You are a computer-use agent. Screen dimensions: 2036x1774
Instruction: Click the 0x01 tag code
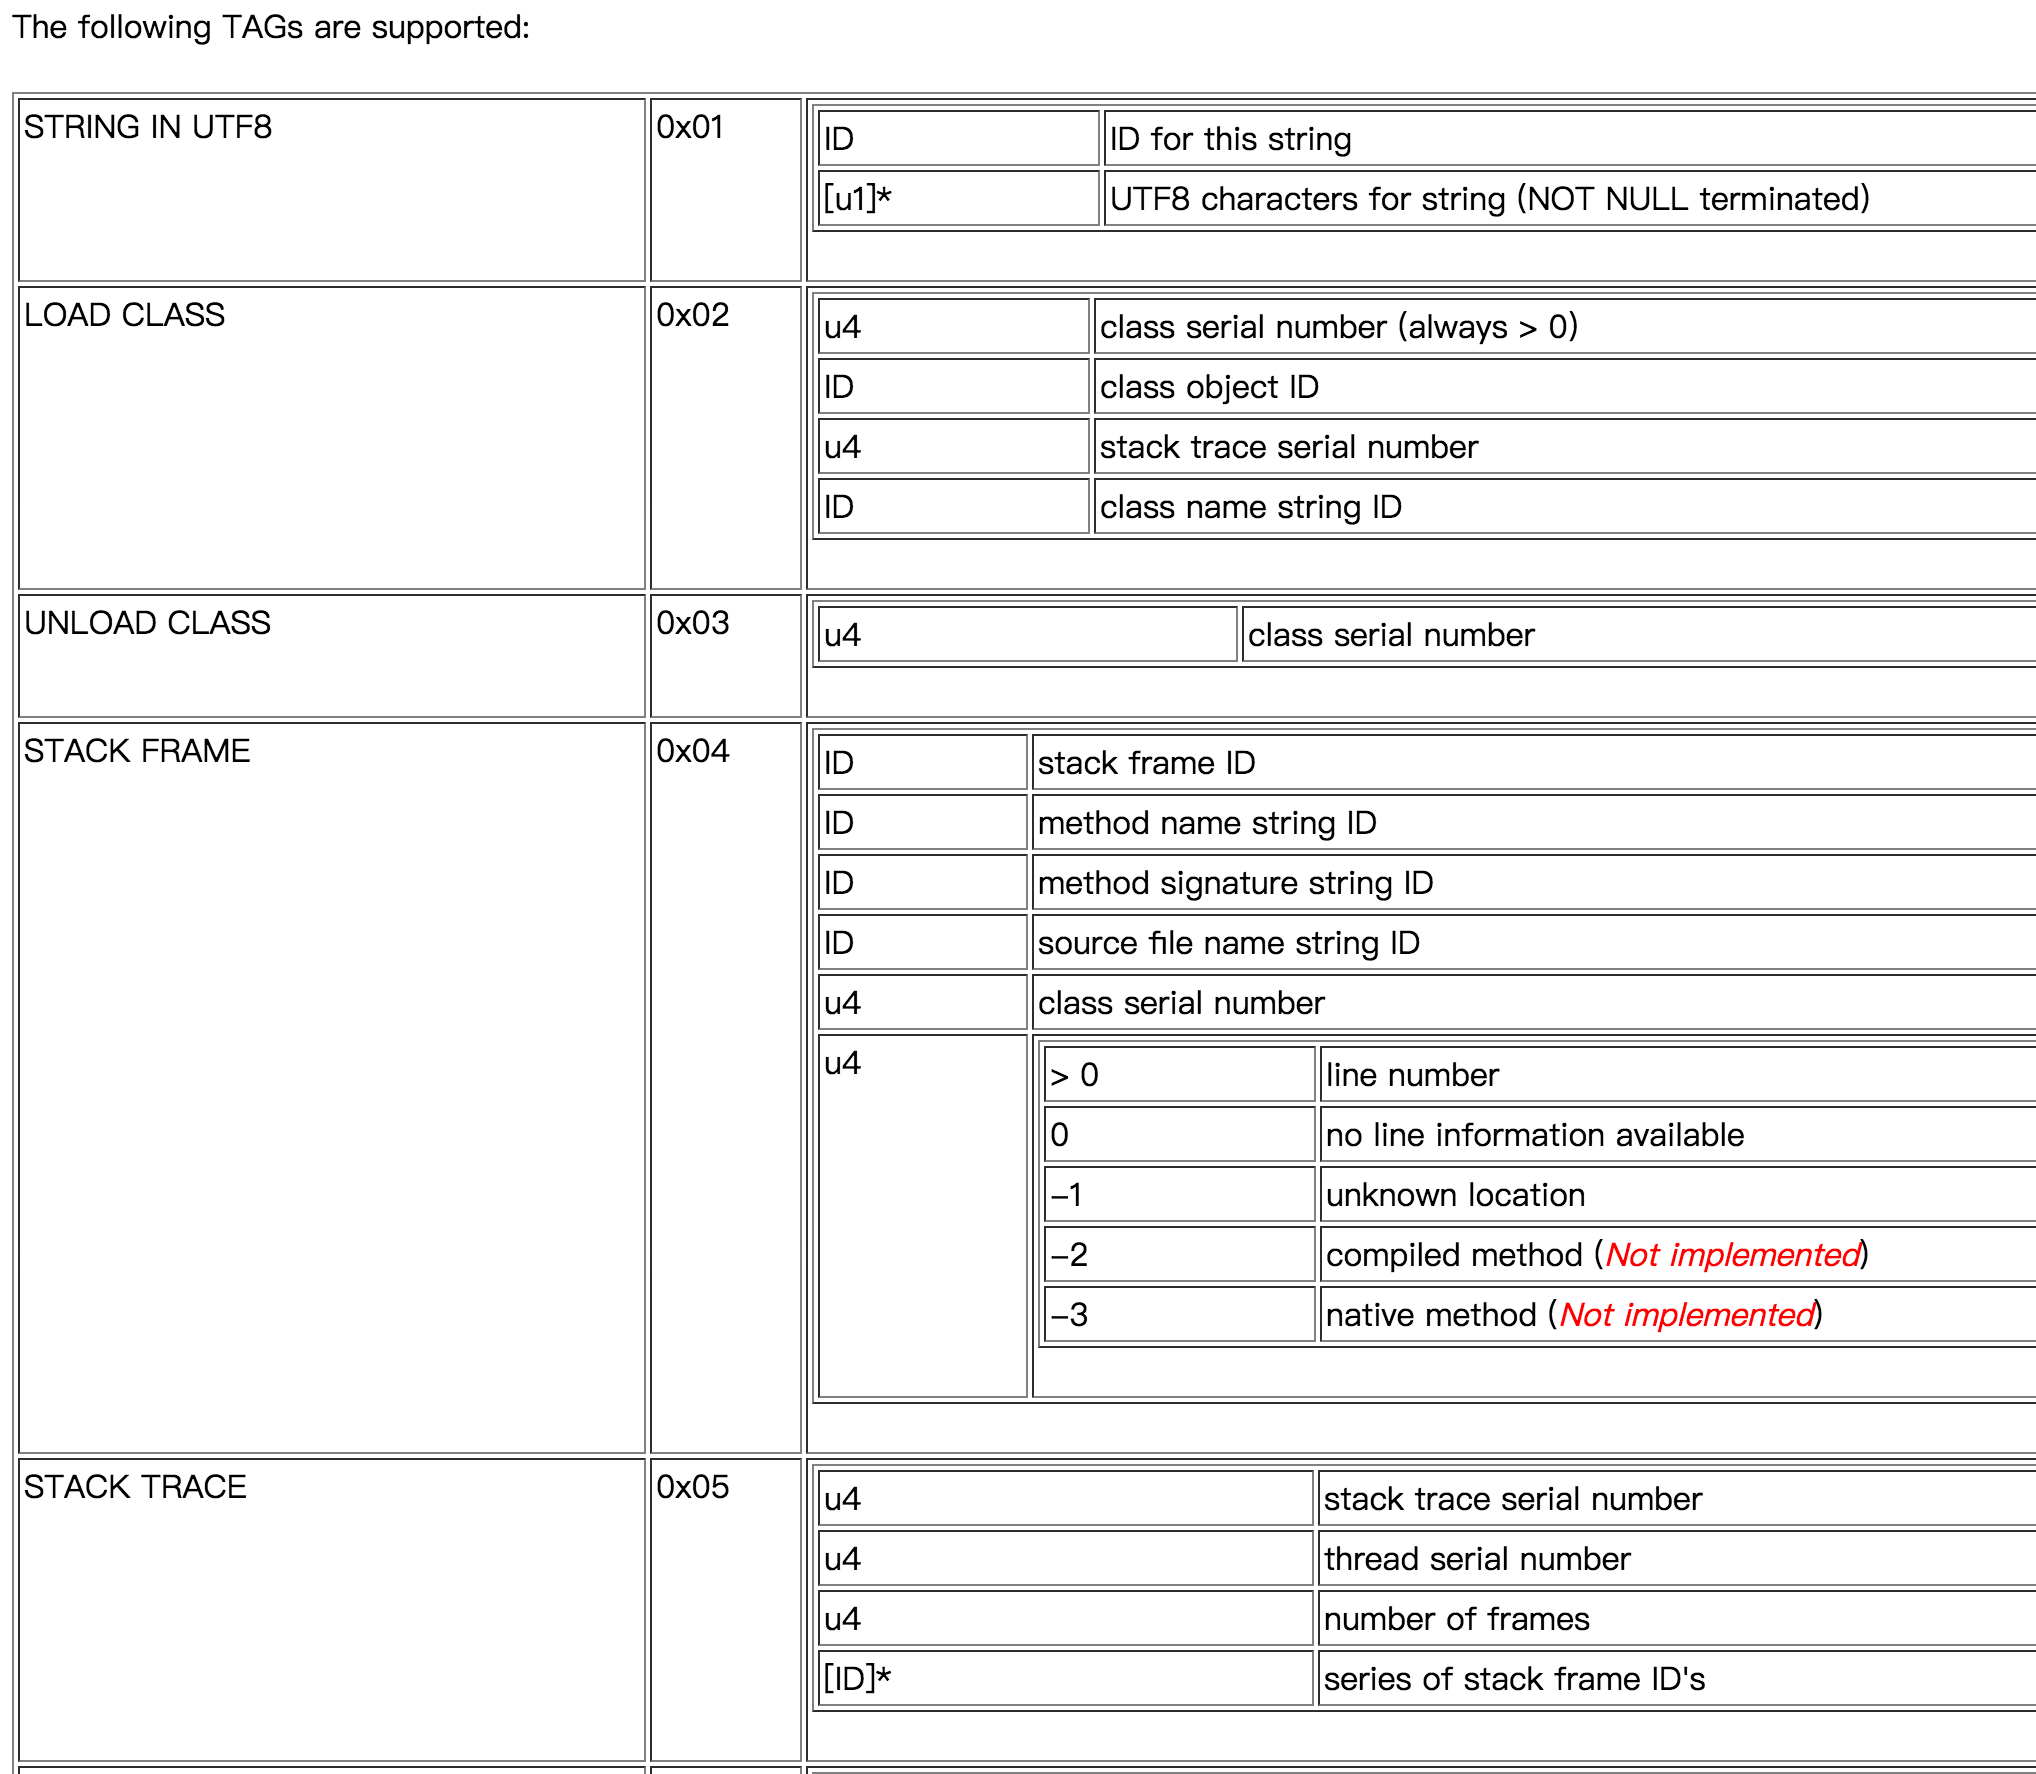click(x=690, y=127)
